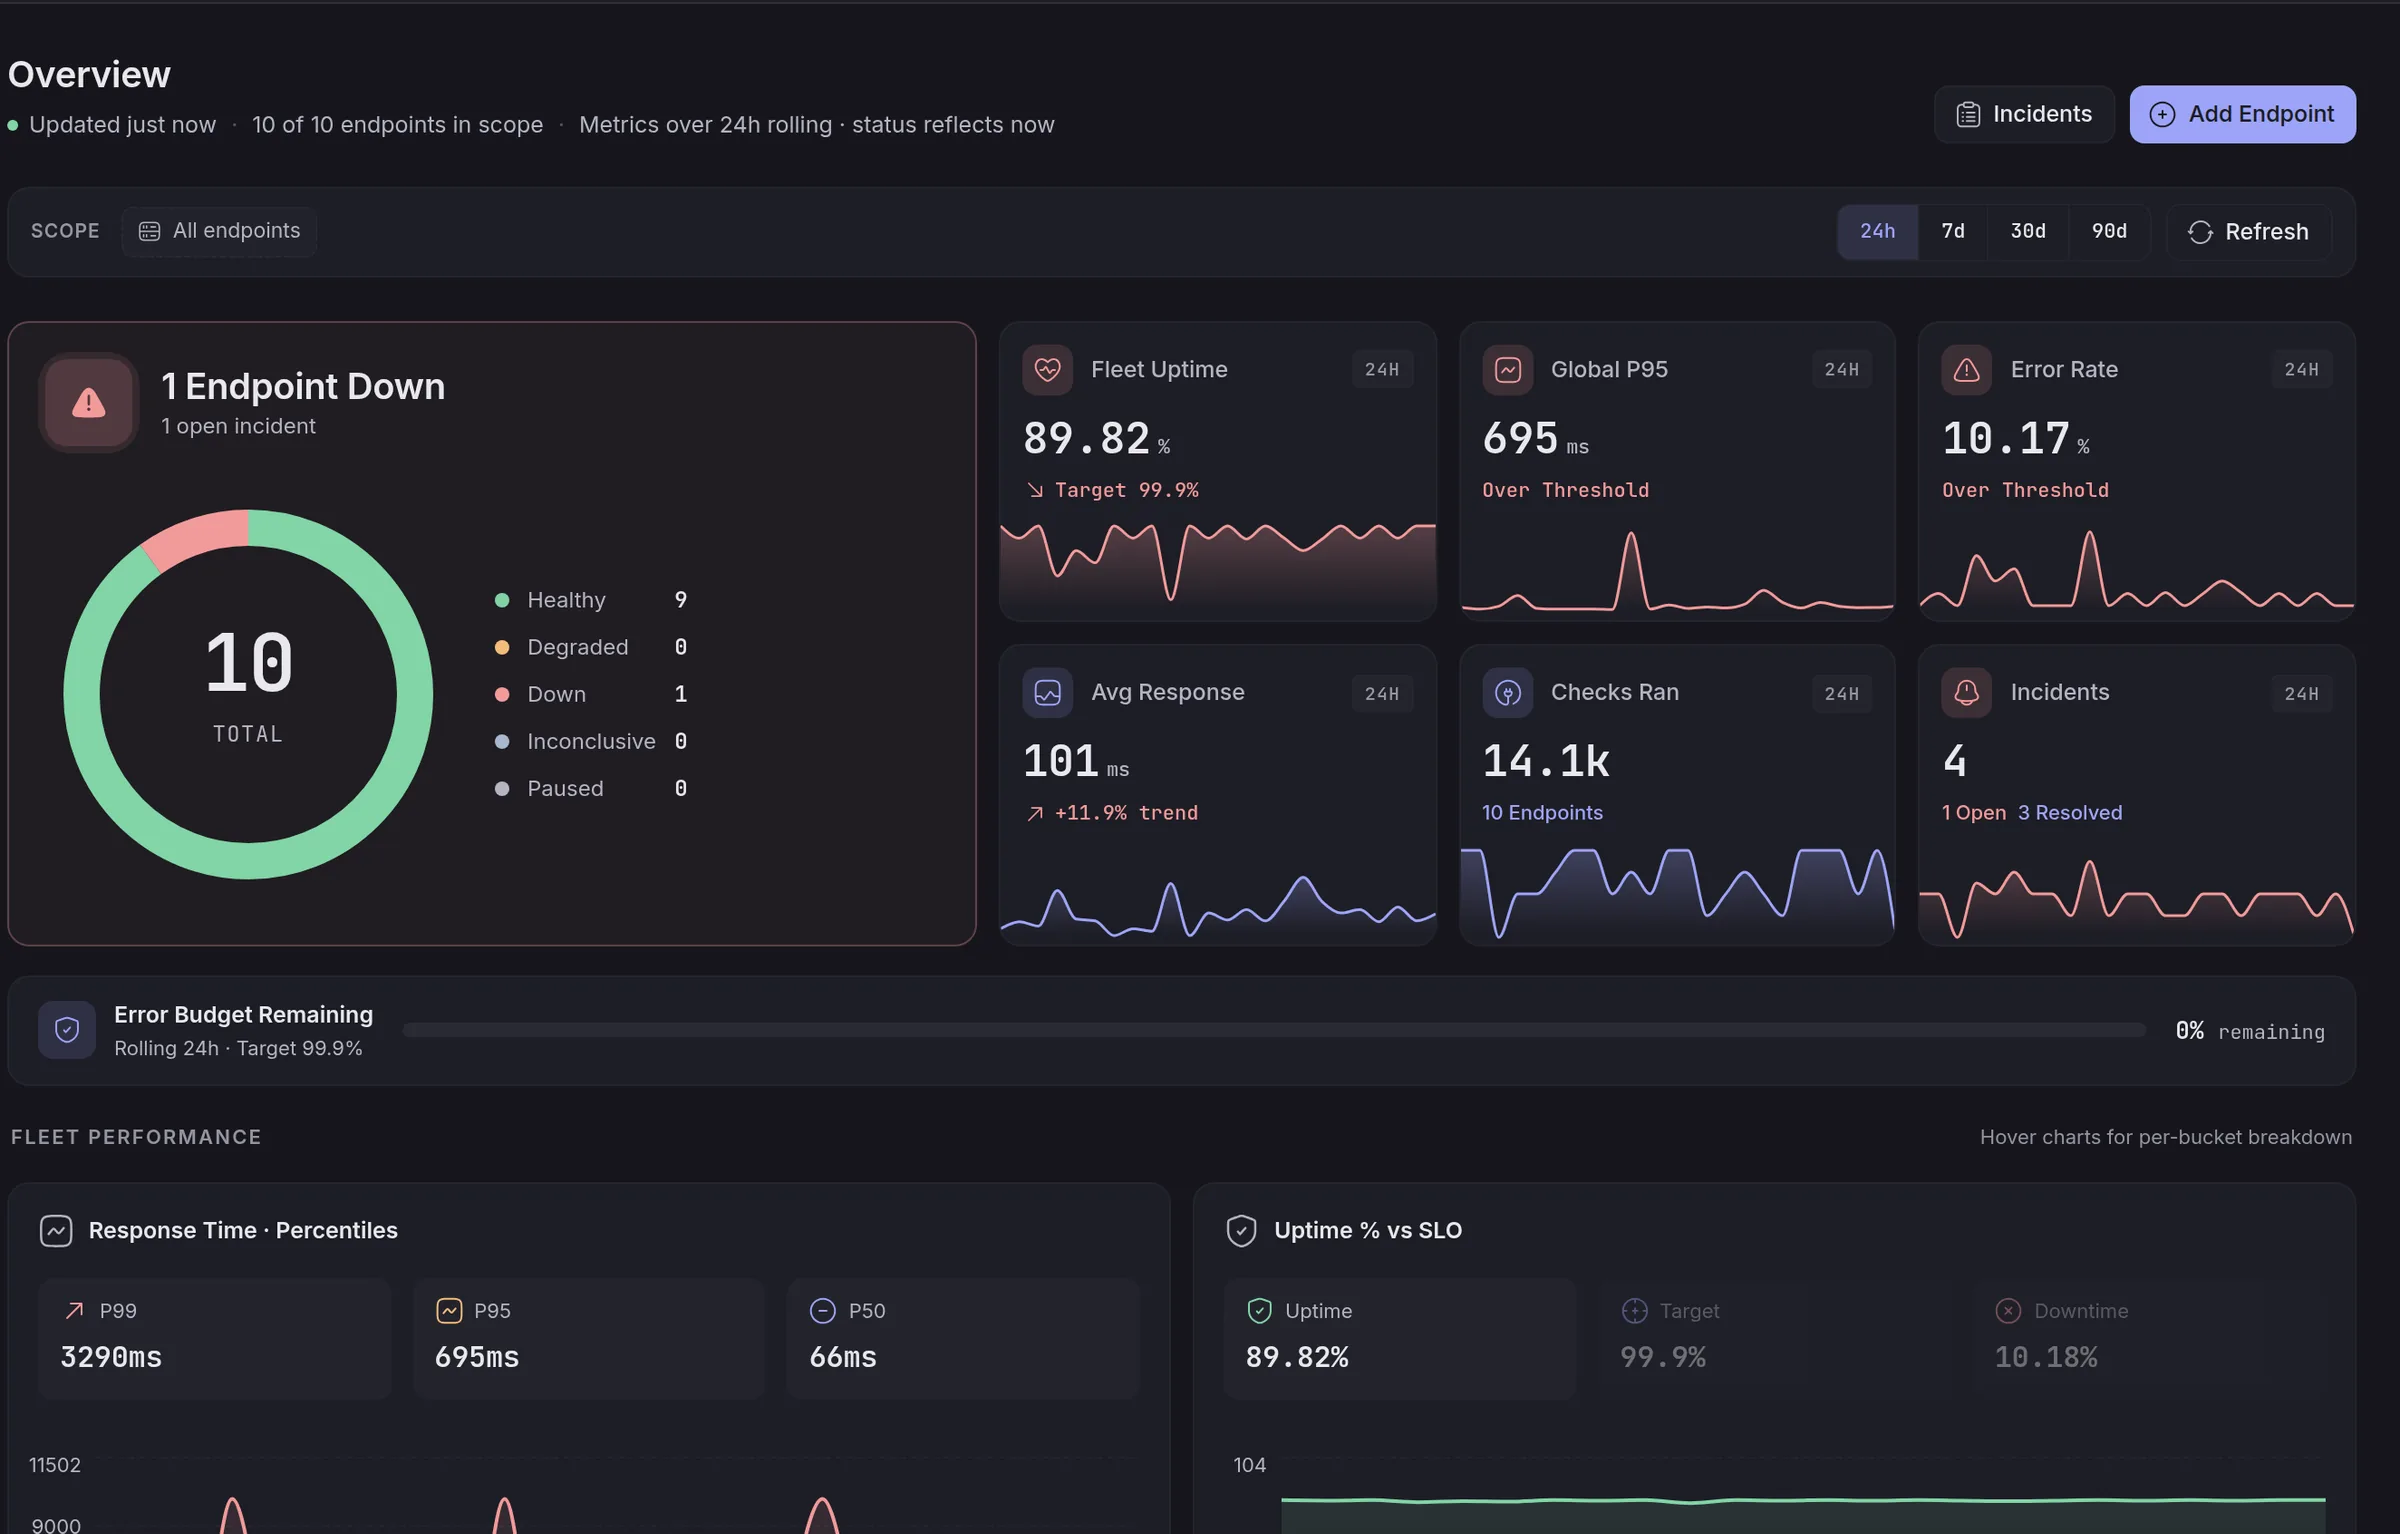This screenshot has width=2400, height=1534.
Task: Click the Incidents bell icon in card
Action: (1966, 693)
